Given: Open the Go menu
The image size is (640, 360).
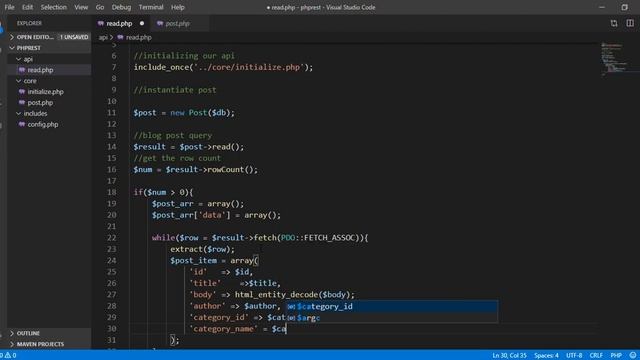Looking at the screenshot, I should (100, 7).
